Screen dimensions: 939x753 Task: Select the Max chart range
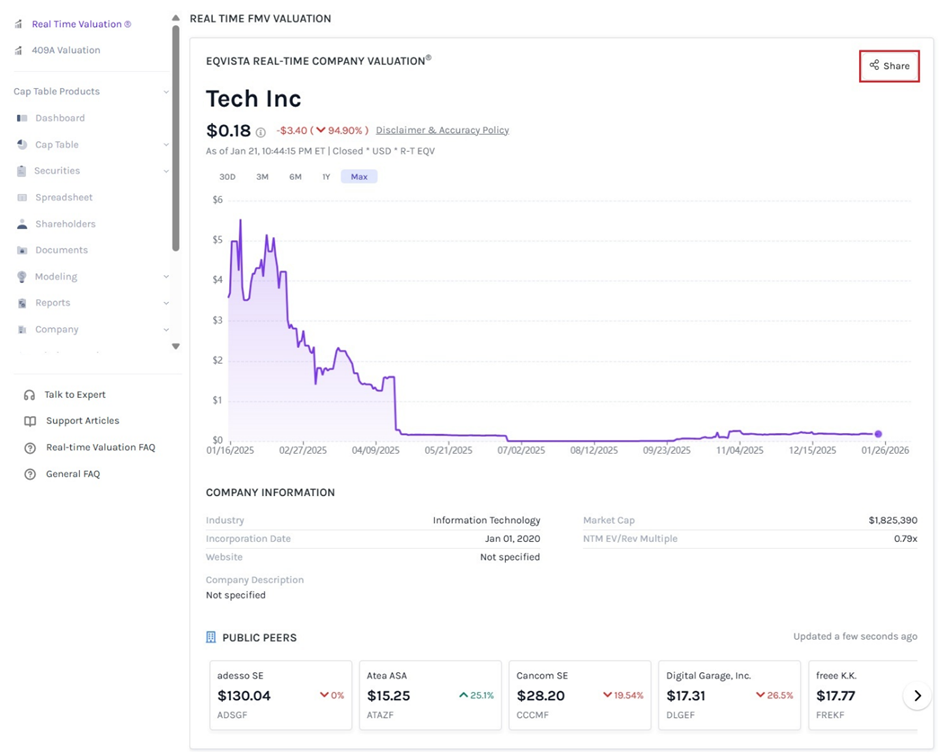click(359, 177)
